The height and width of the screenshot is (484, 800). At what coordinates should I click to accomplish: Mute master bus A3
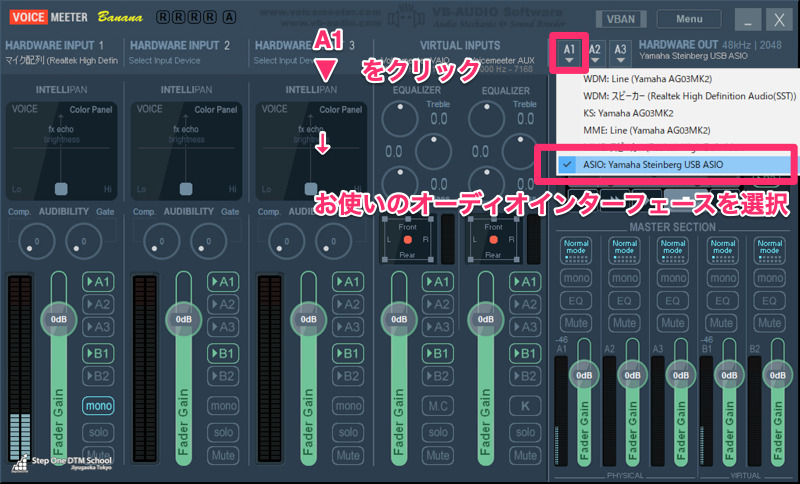(x=673, y=323)
